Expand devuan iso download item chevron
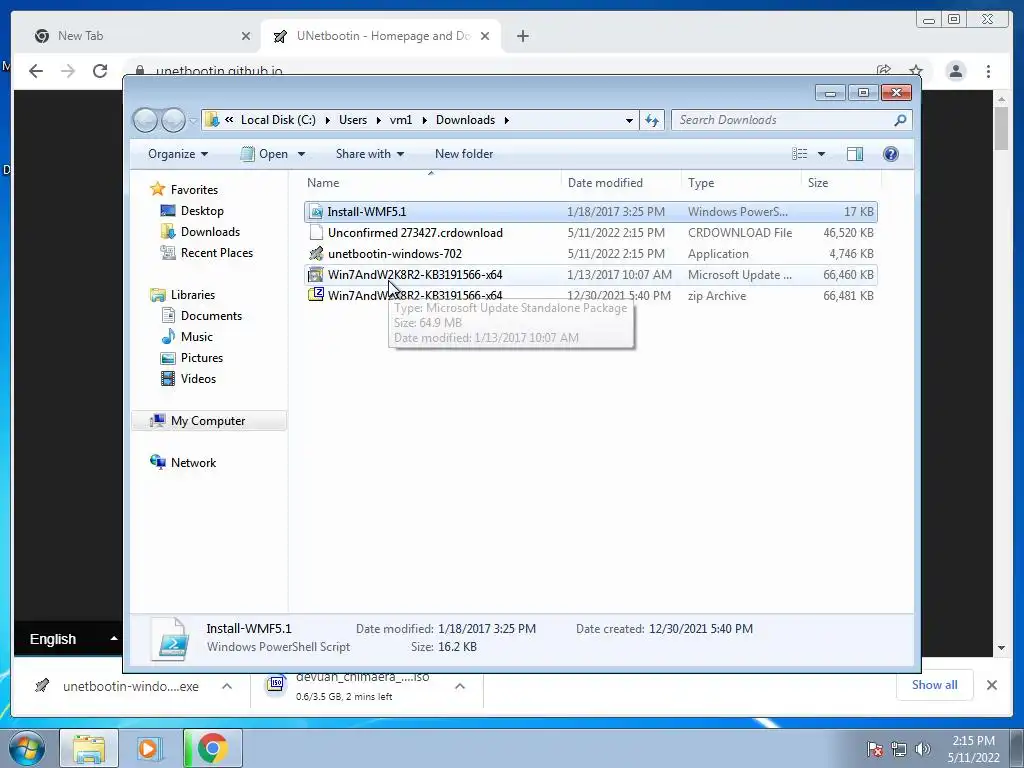This screenshot has width=1024, height=768. tap(460, 686)
